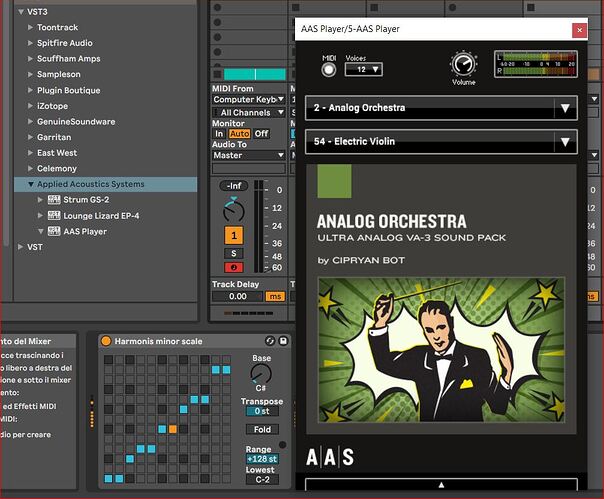Viewport: 604px width, 499px height.
Task: Collapse the VST3 folder
Action: pos(21,12)
